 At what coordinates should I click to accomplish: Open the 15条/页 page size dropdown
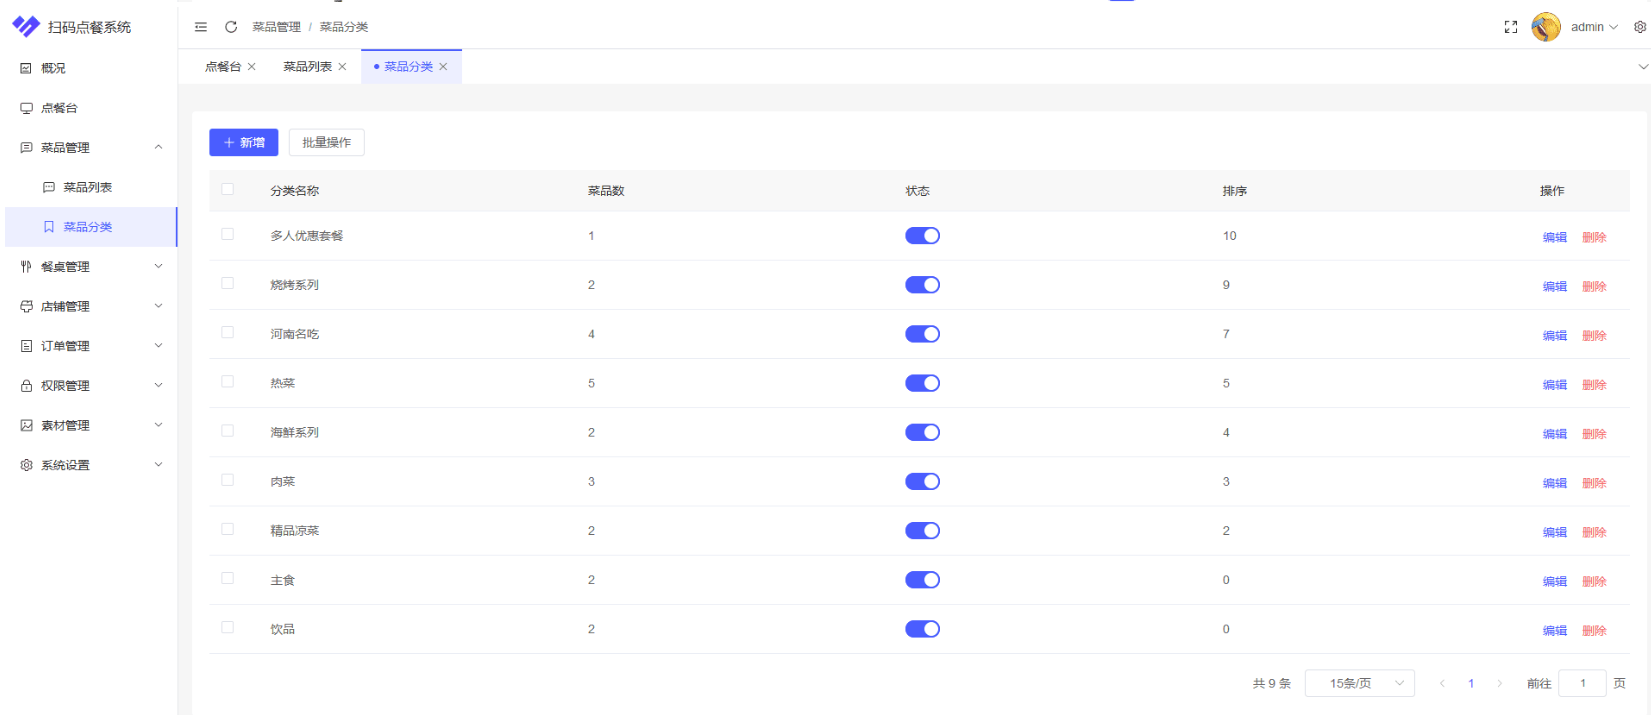pos(1359,683)
